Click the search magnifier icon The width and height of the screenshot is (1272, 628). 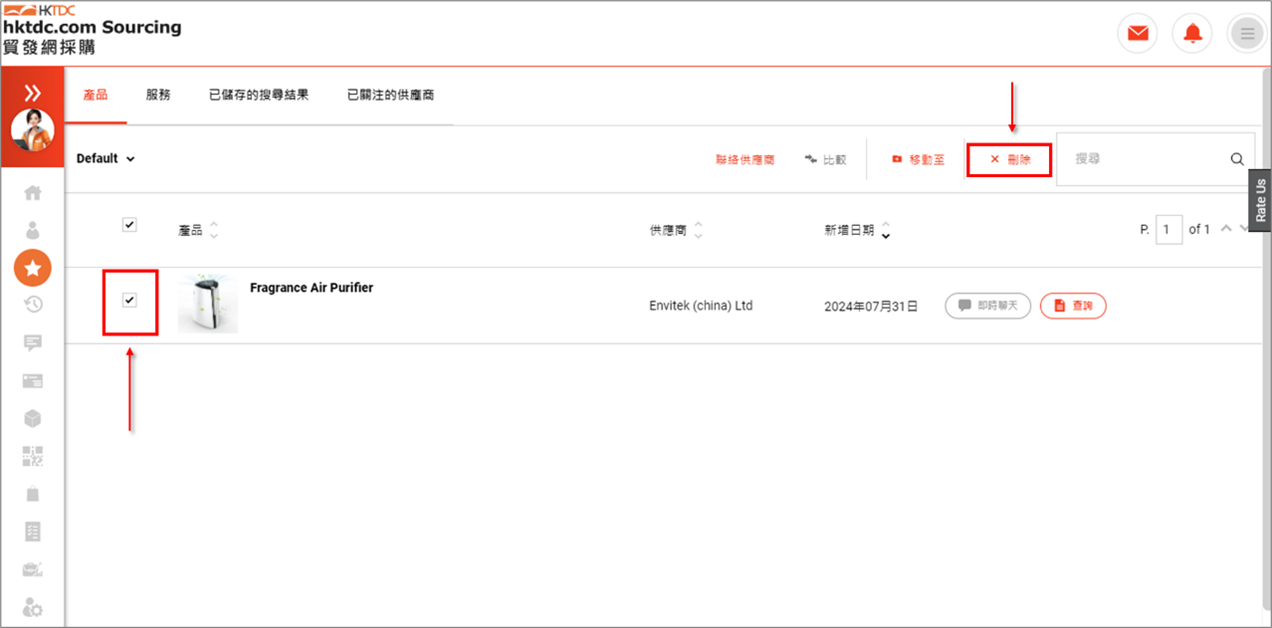[1237, 159]
